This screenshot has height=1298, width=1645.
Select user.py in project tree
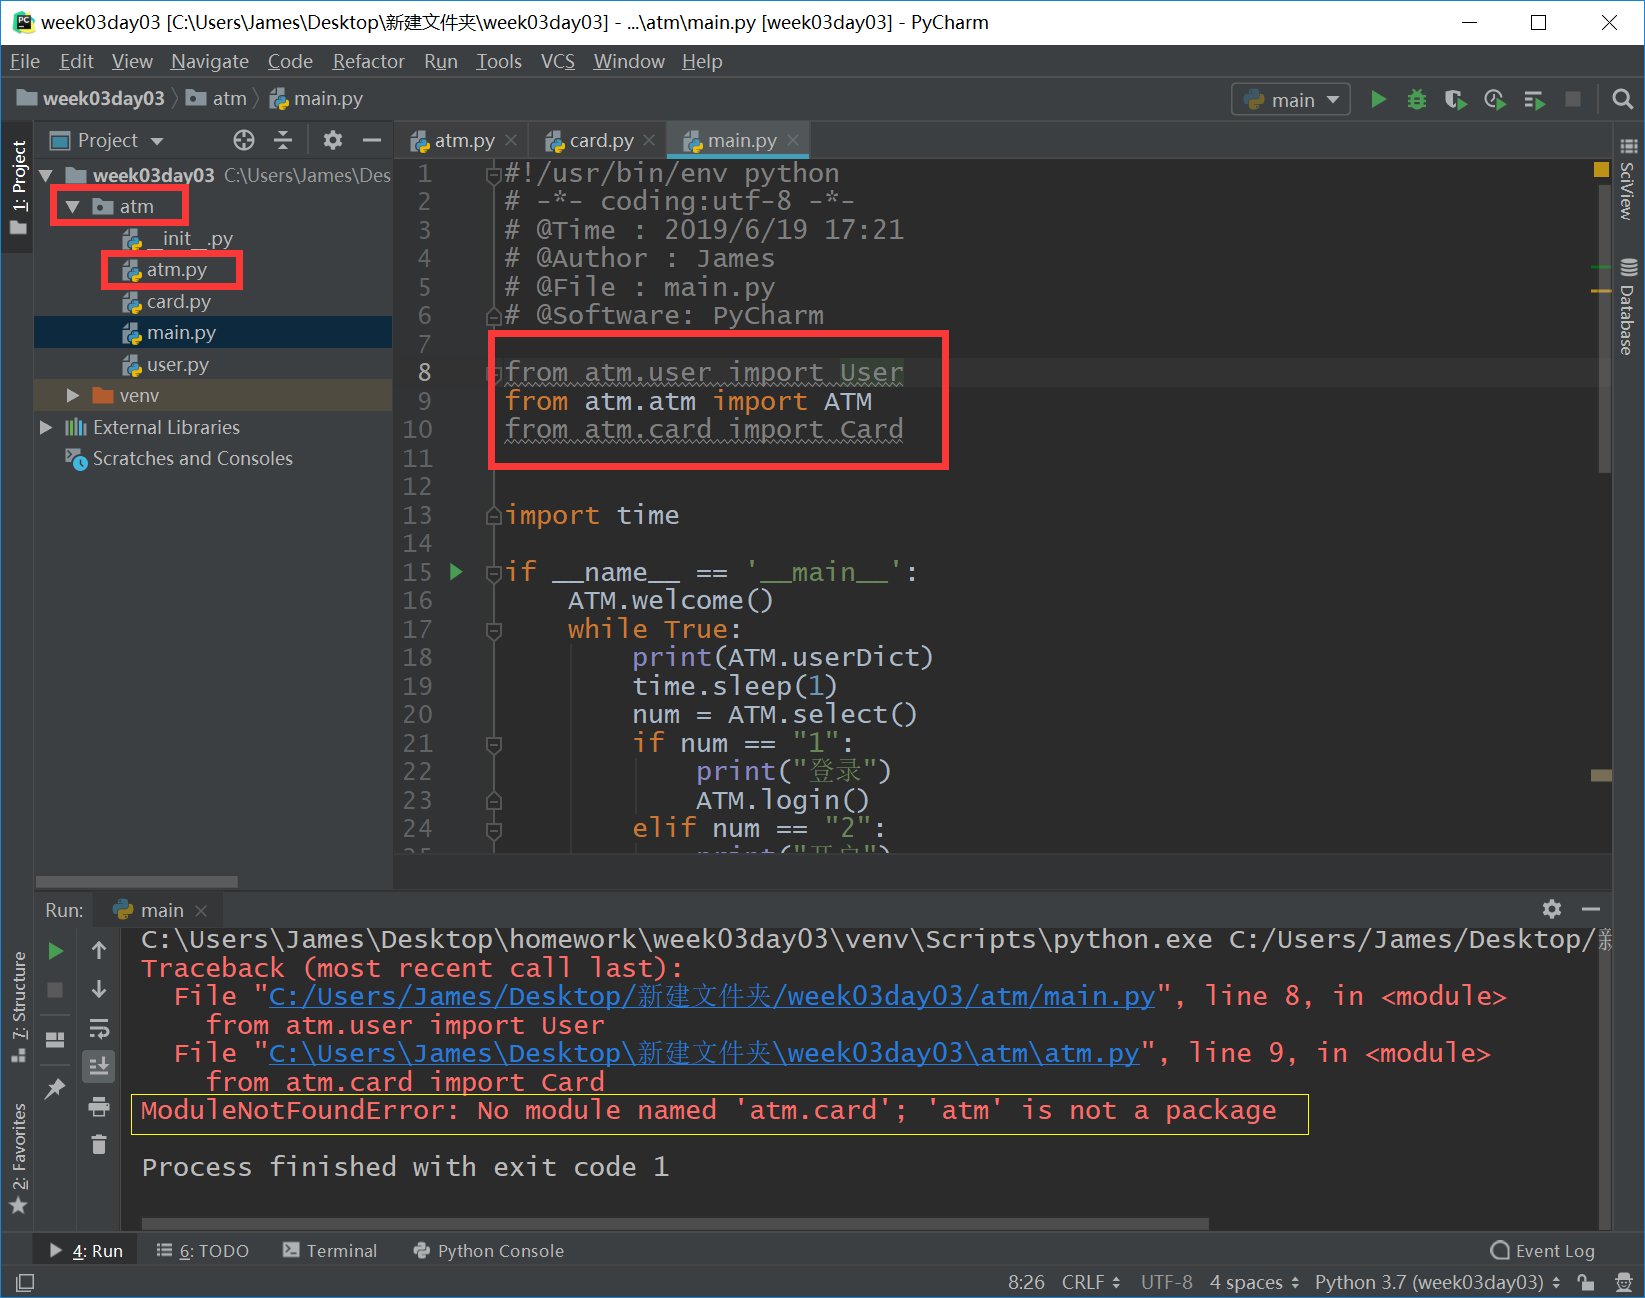[177, 364]
